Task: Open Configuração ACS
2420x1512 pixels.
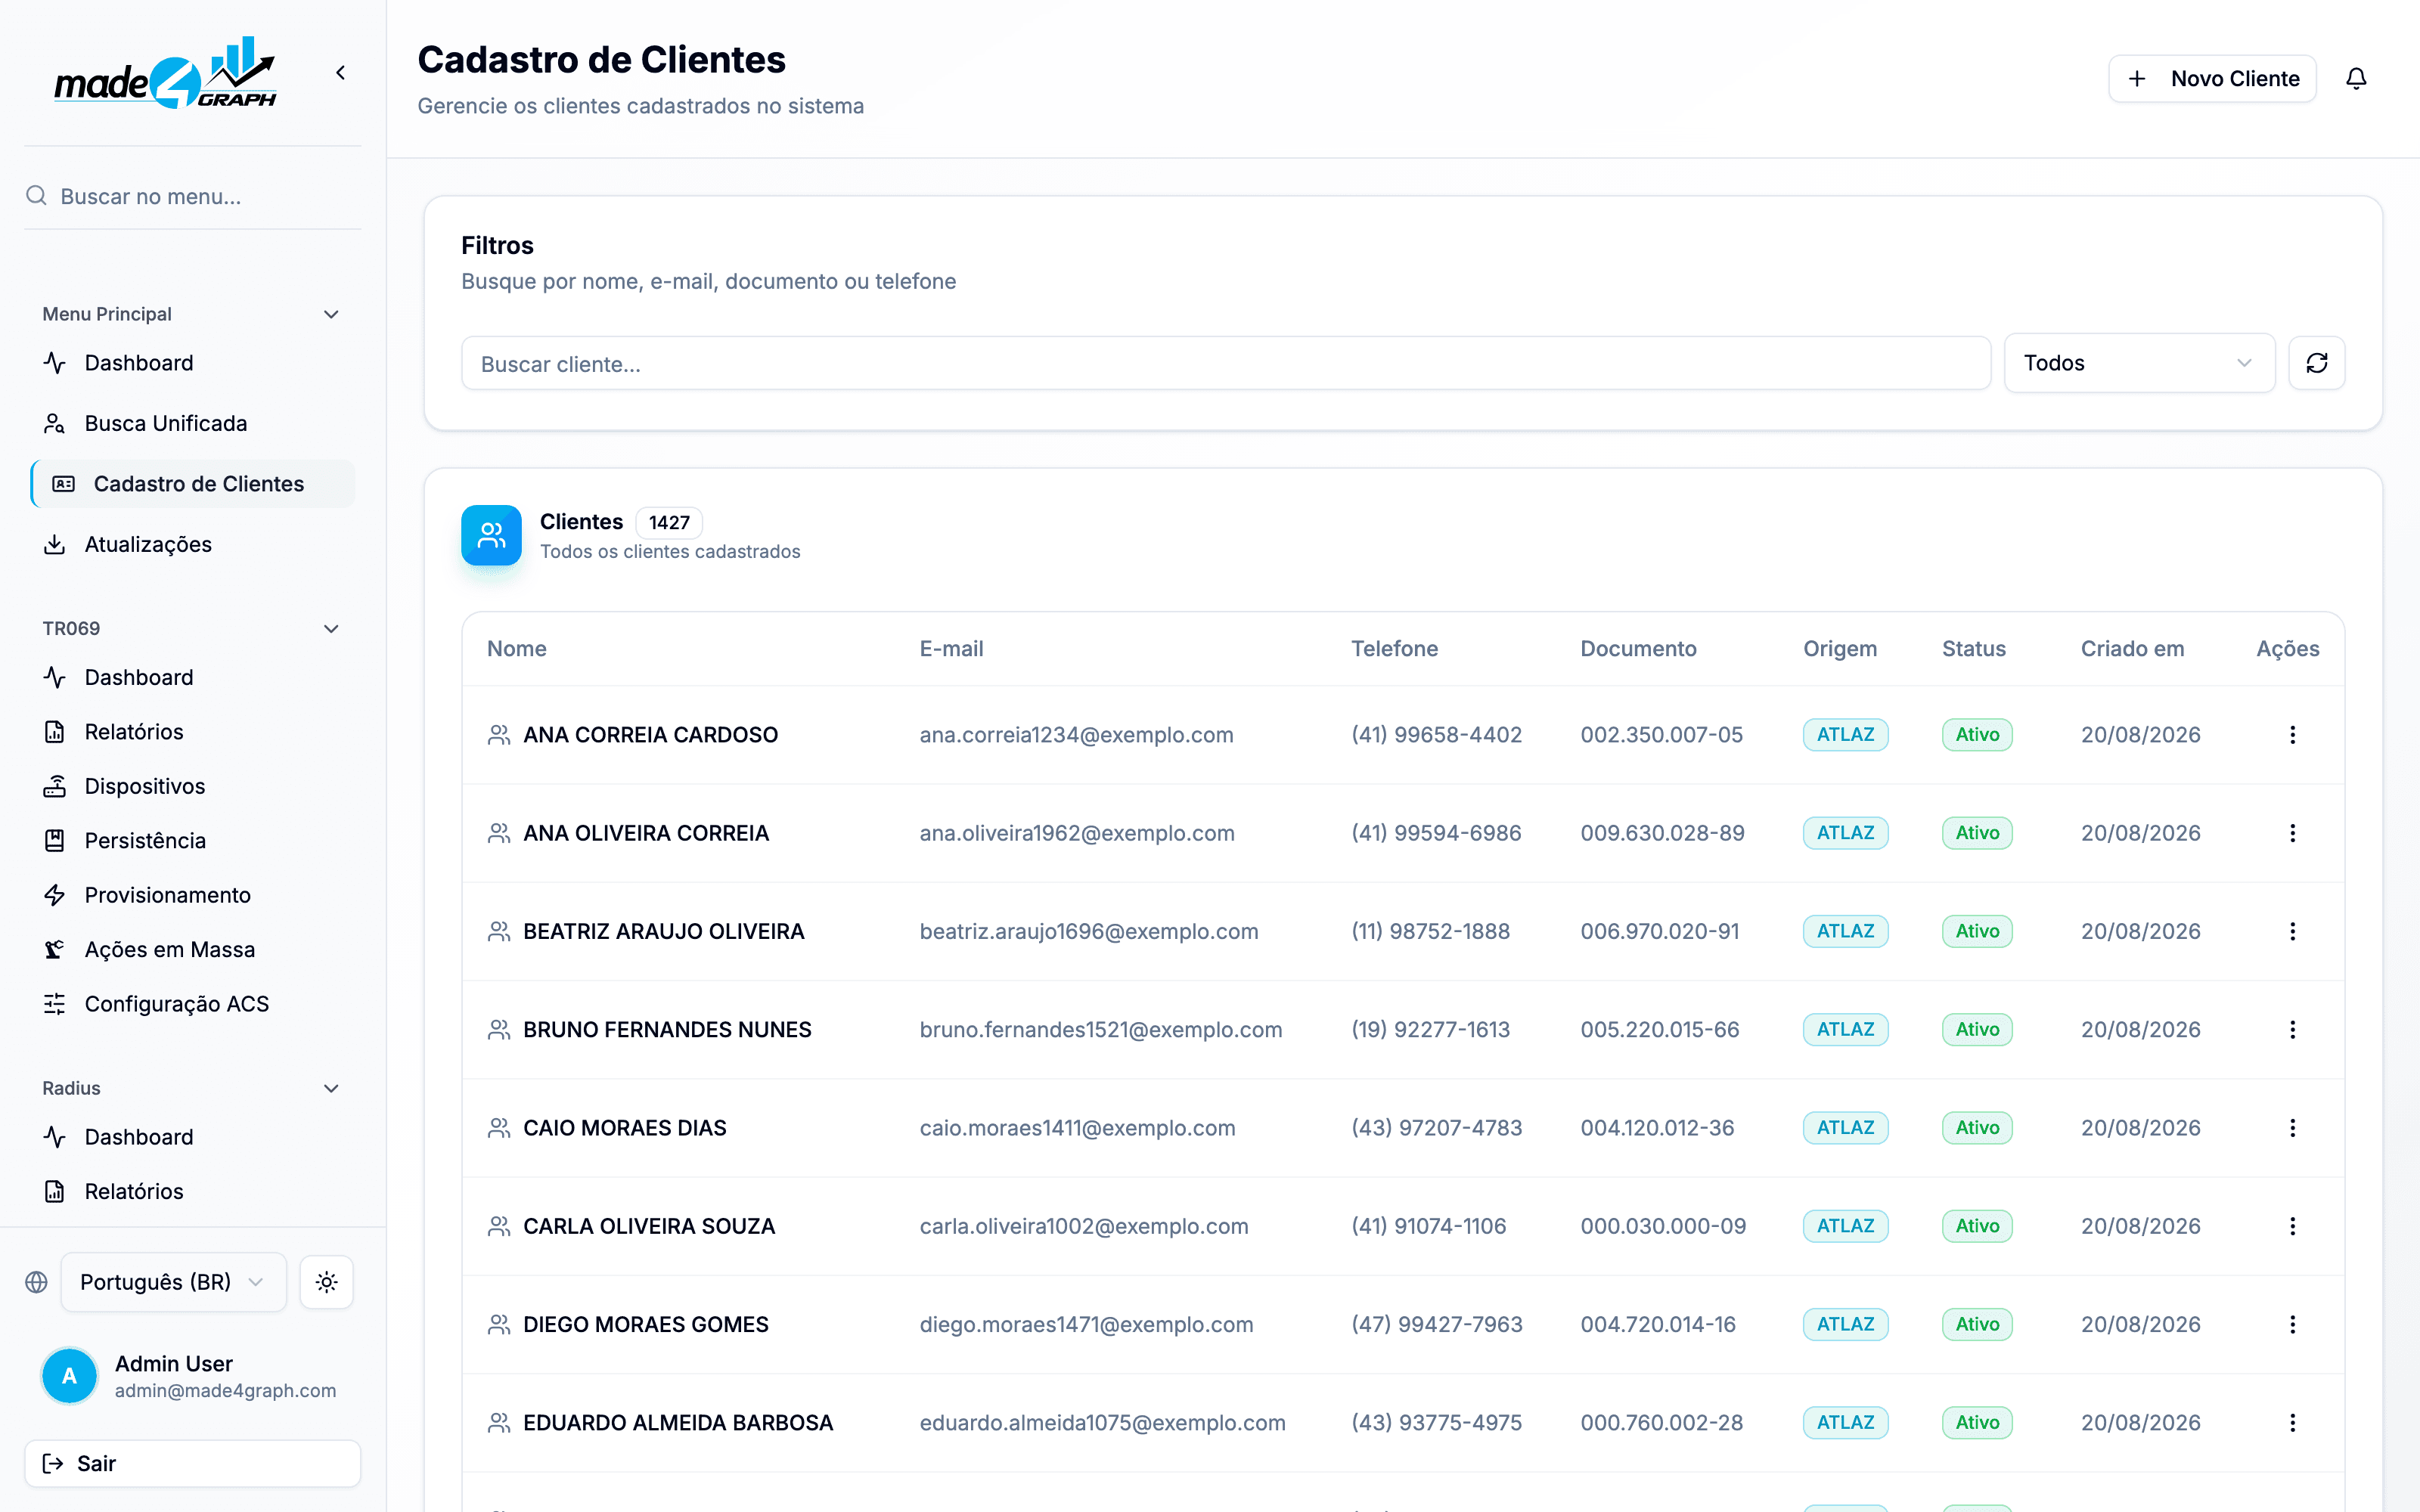Action: pos(193,1004)
